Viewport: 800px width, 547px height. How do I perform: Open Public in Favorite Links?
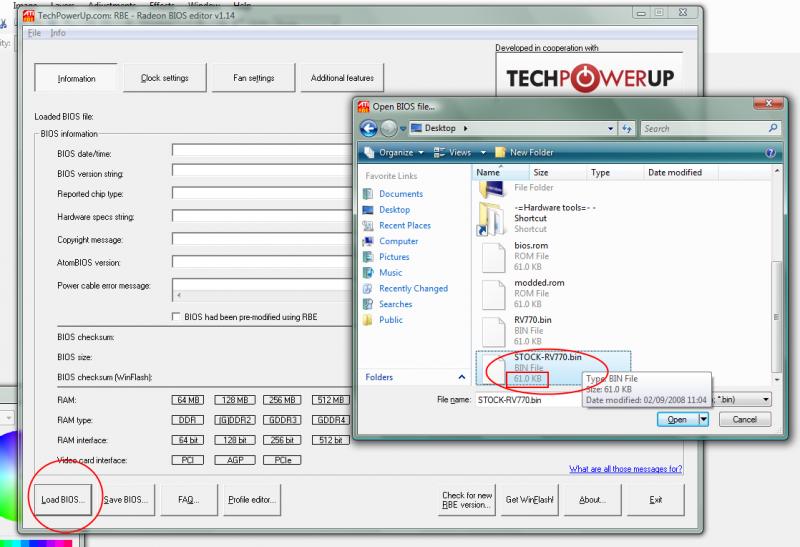click(x=391, y=320)
